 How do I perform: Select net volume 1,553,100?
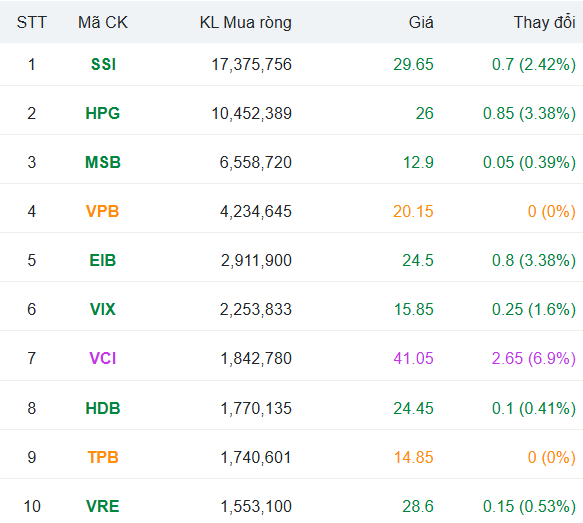[x=256, y=506]
